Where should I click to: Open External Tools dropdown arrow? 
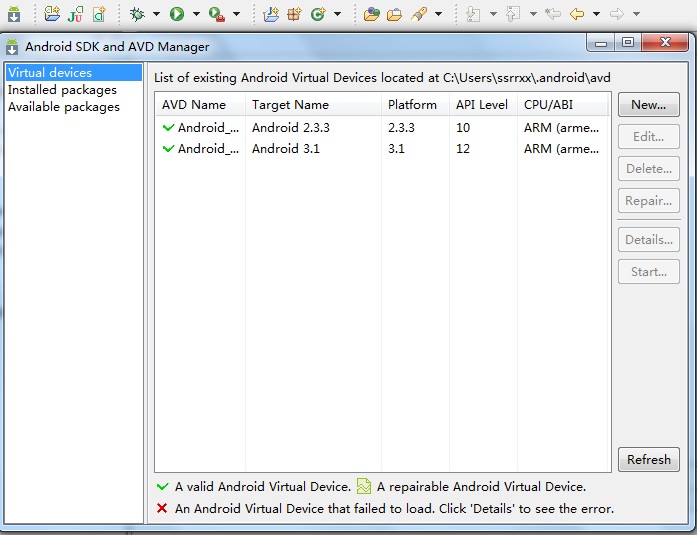(x=236, y=14)
